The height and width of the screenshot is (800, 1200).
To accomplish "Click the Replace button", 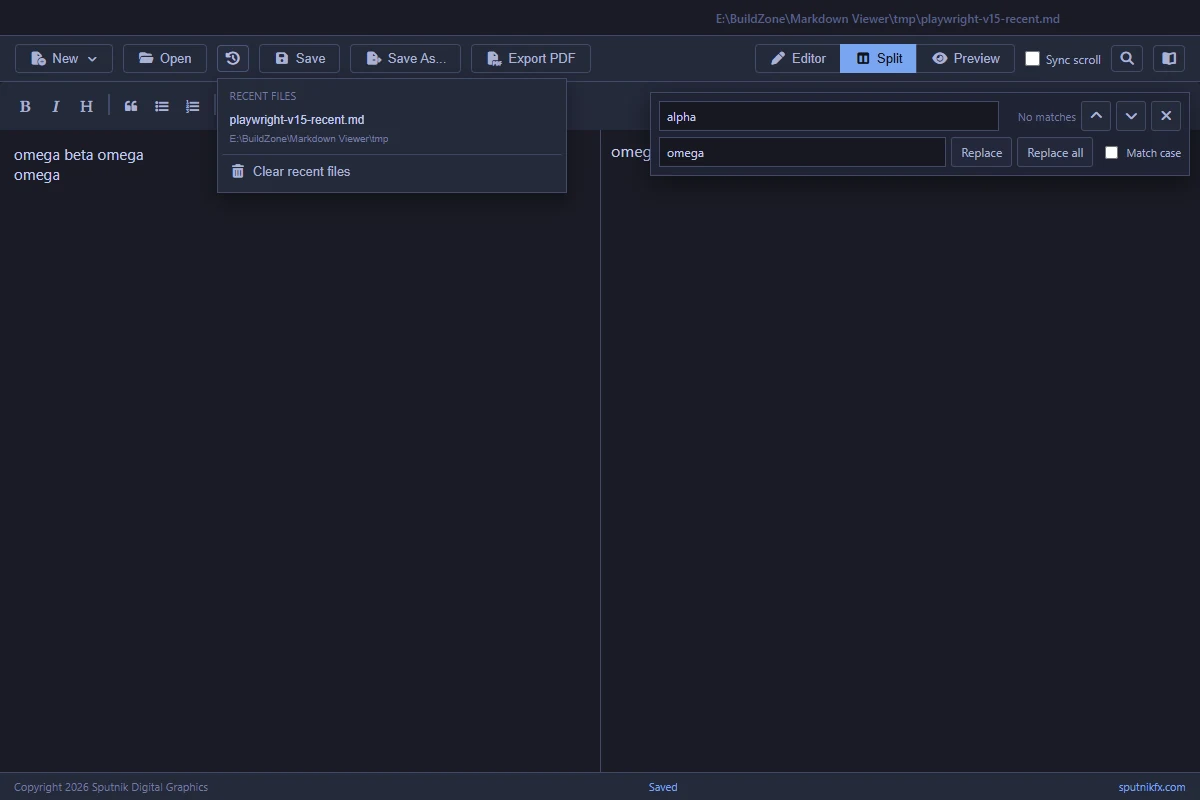I will [x=981, y=152].
